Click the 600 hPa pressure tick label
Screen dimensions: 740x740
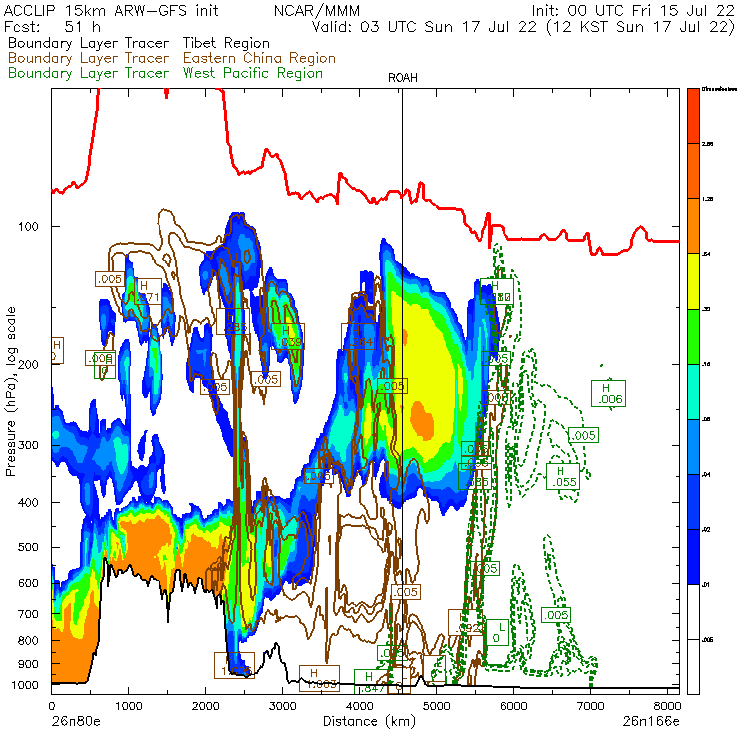pos(28,583)
